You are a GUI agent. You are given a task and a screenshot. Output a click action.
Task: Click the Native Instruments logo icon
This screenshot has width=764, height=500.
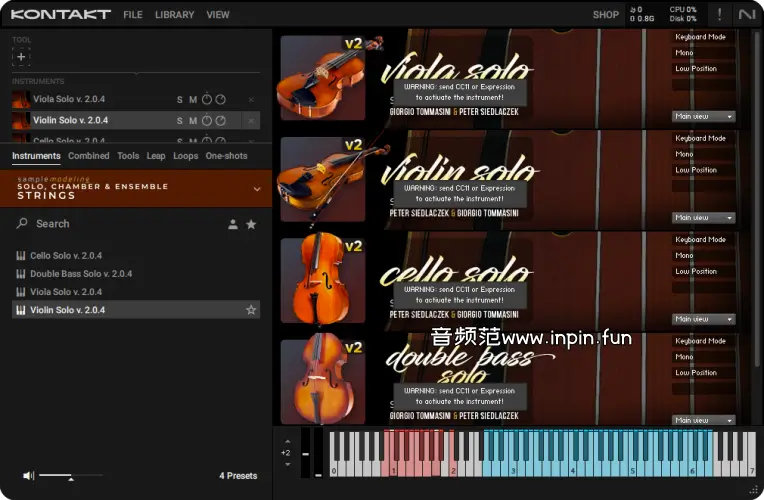pyautogui.click(x=746, y=15)
